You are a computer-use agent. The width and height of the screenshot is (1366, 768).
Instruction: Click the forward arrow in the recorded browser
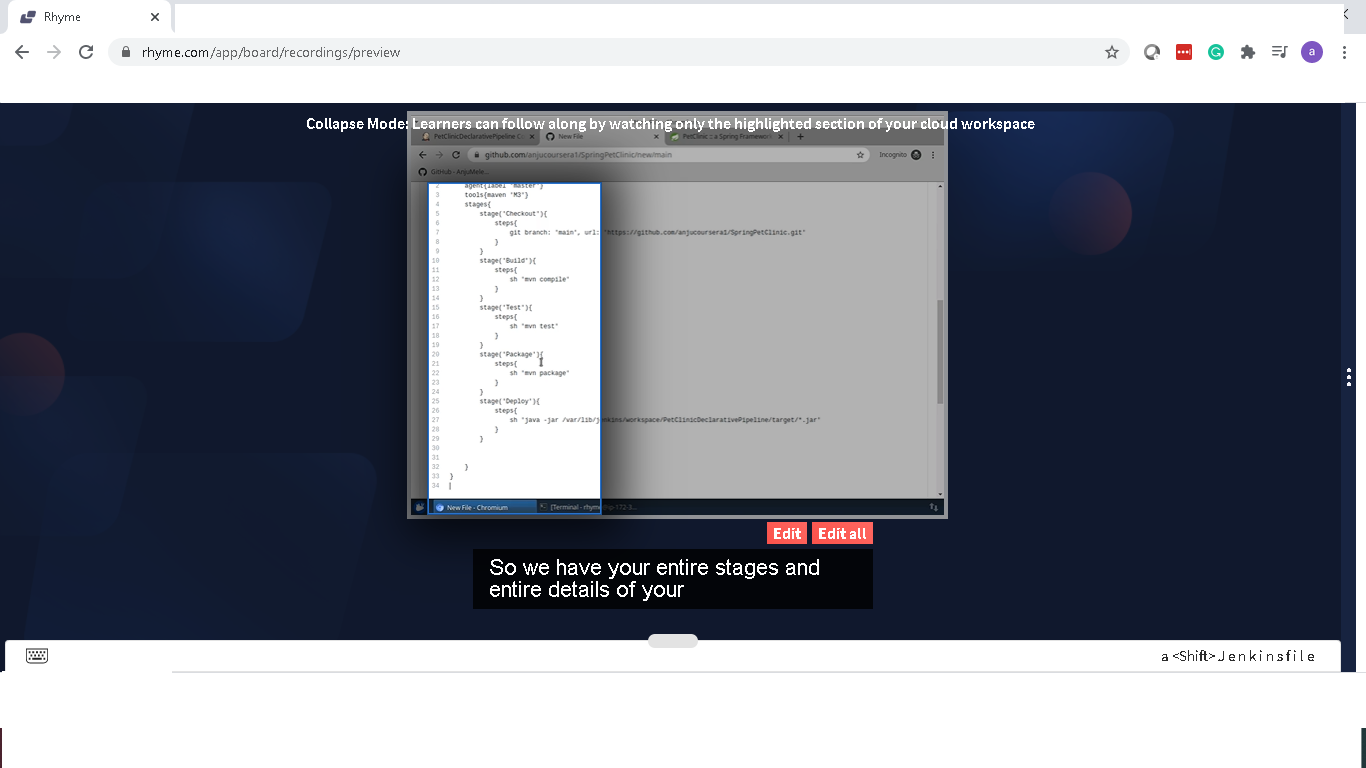439,155
